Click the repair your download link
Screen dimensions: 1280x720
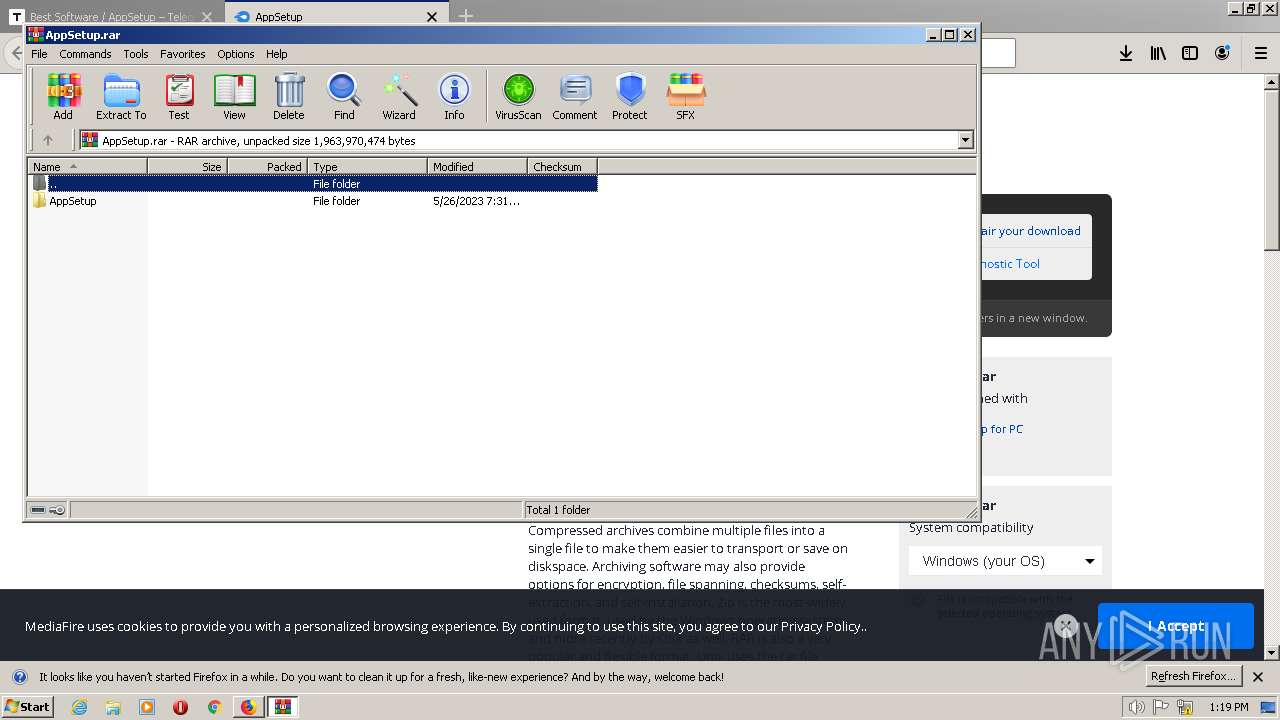coord(1030,231)
